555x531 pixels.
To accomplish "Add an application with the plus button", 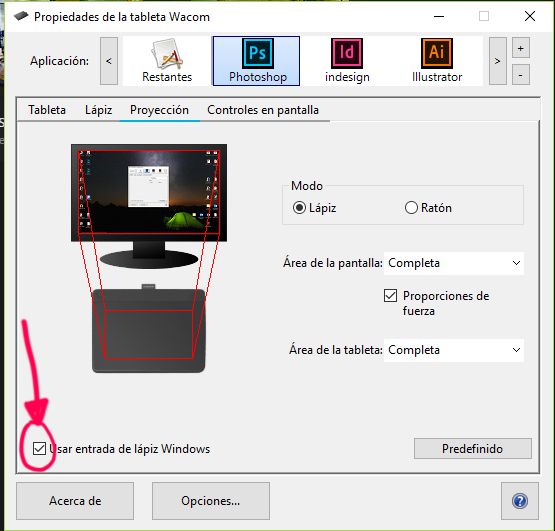I will 521,48.
